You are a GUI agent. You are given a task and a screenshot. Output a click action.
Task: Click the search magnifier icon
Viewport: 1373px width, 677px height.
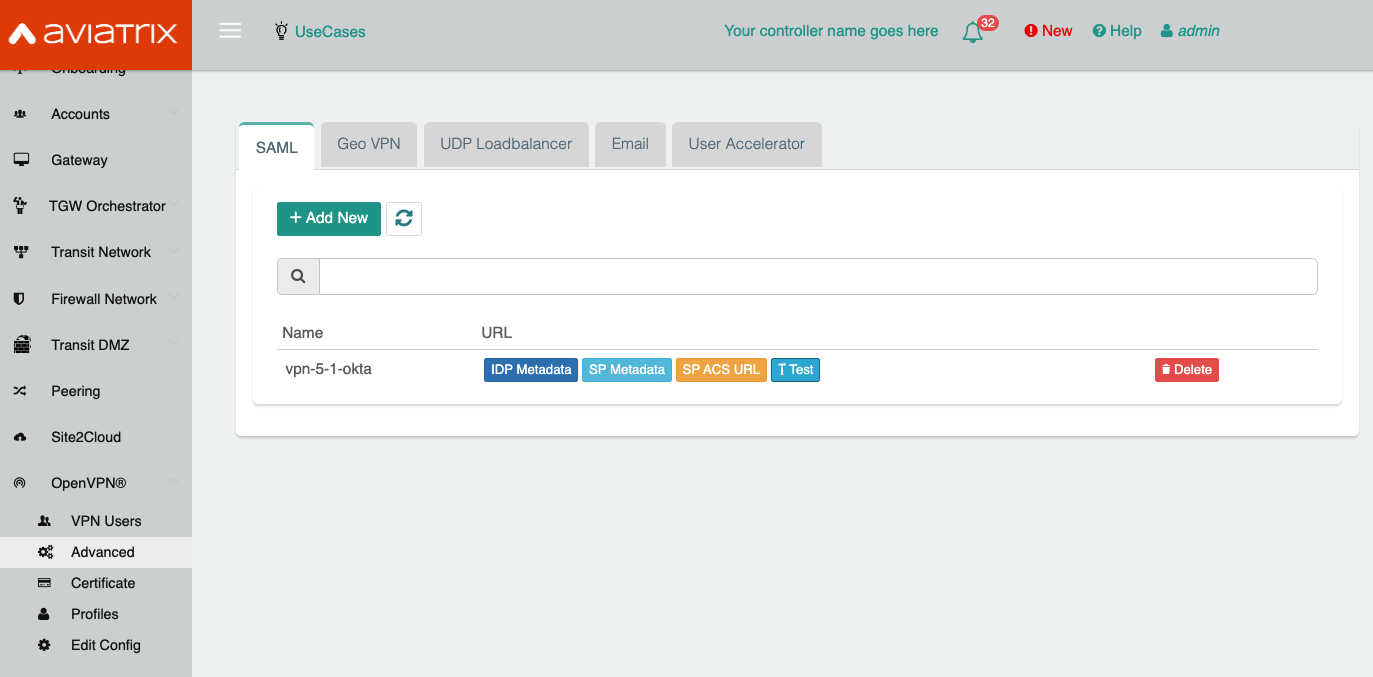[298, 277]
